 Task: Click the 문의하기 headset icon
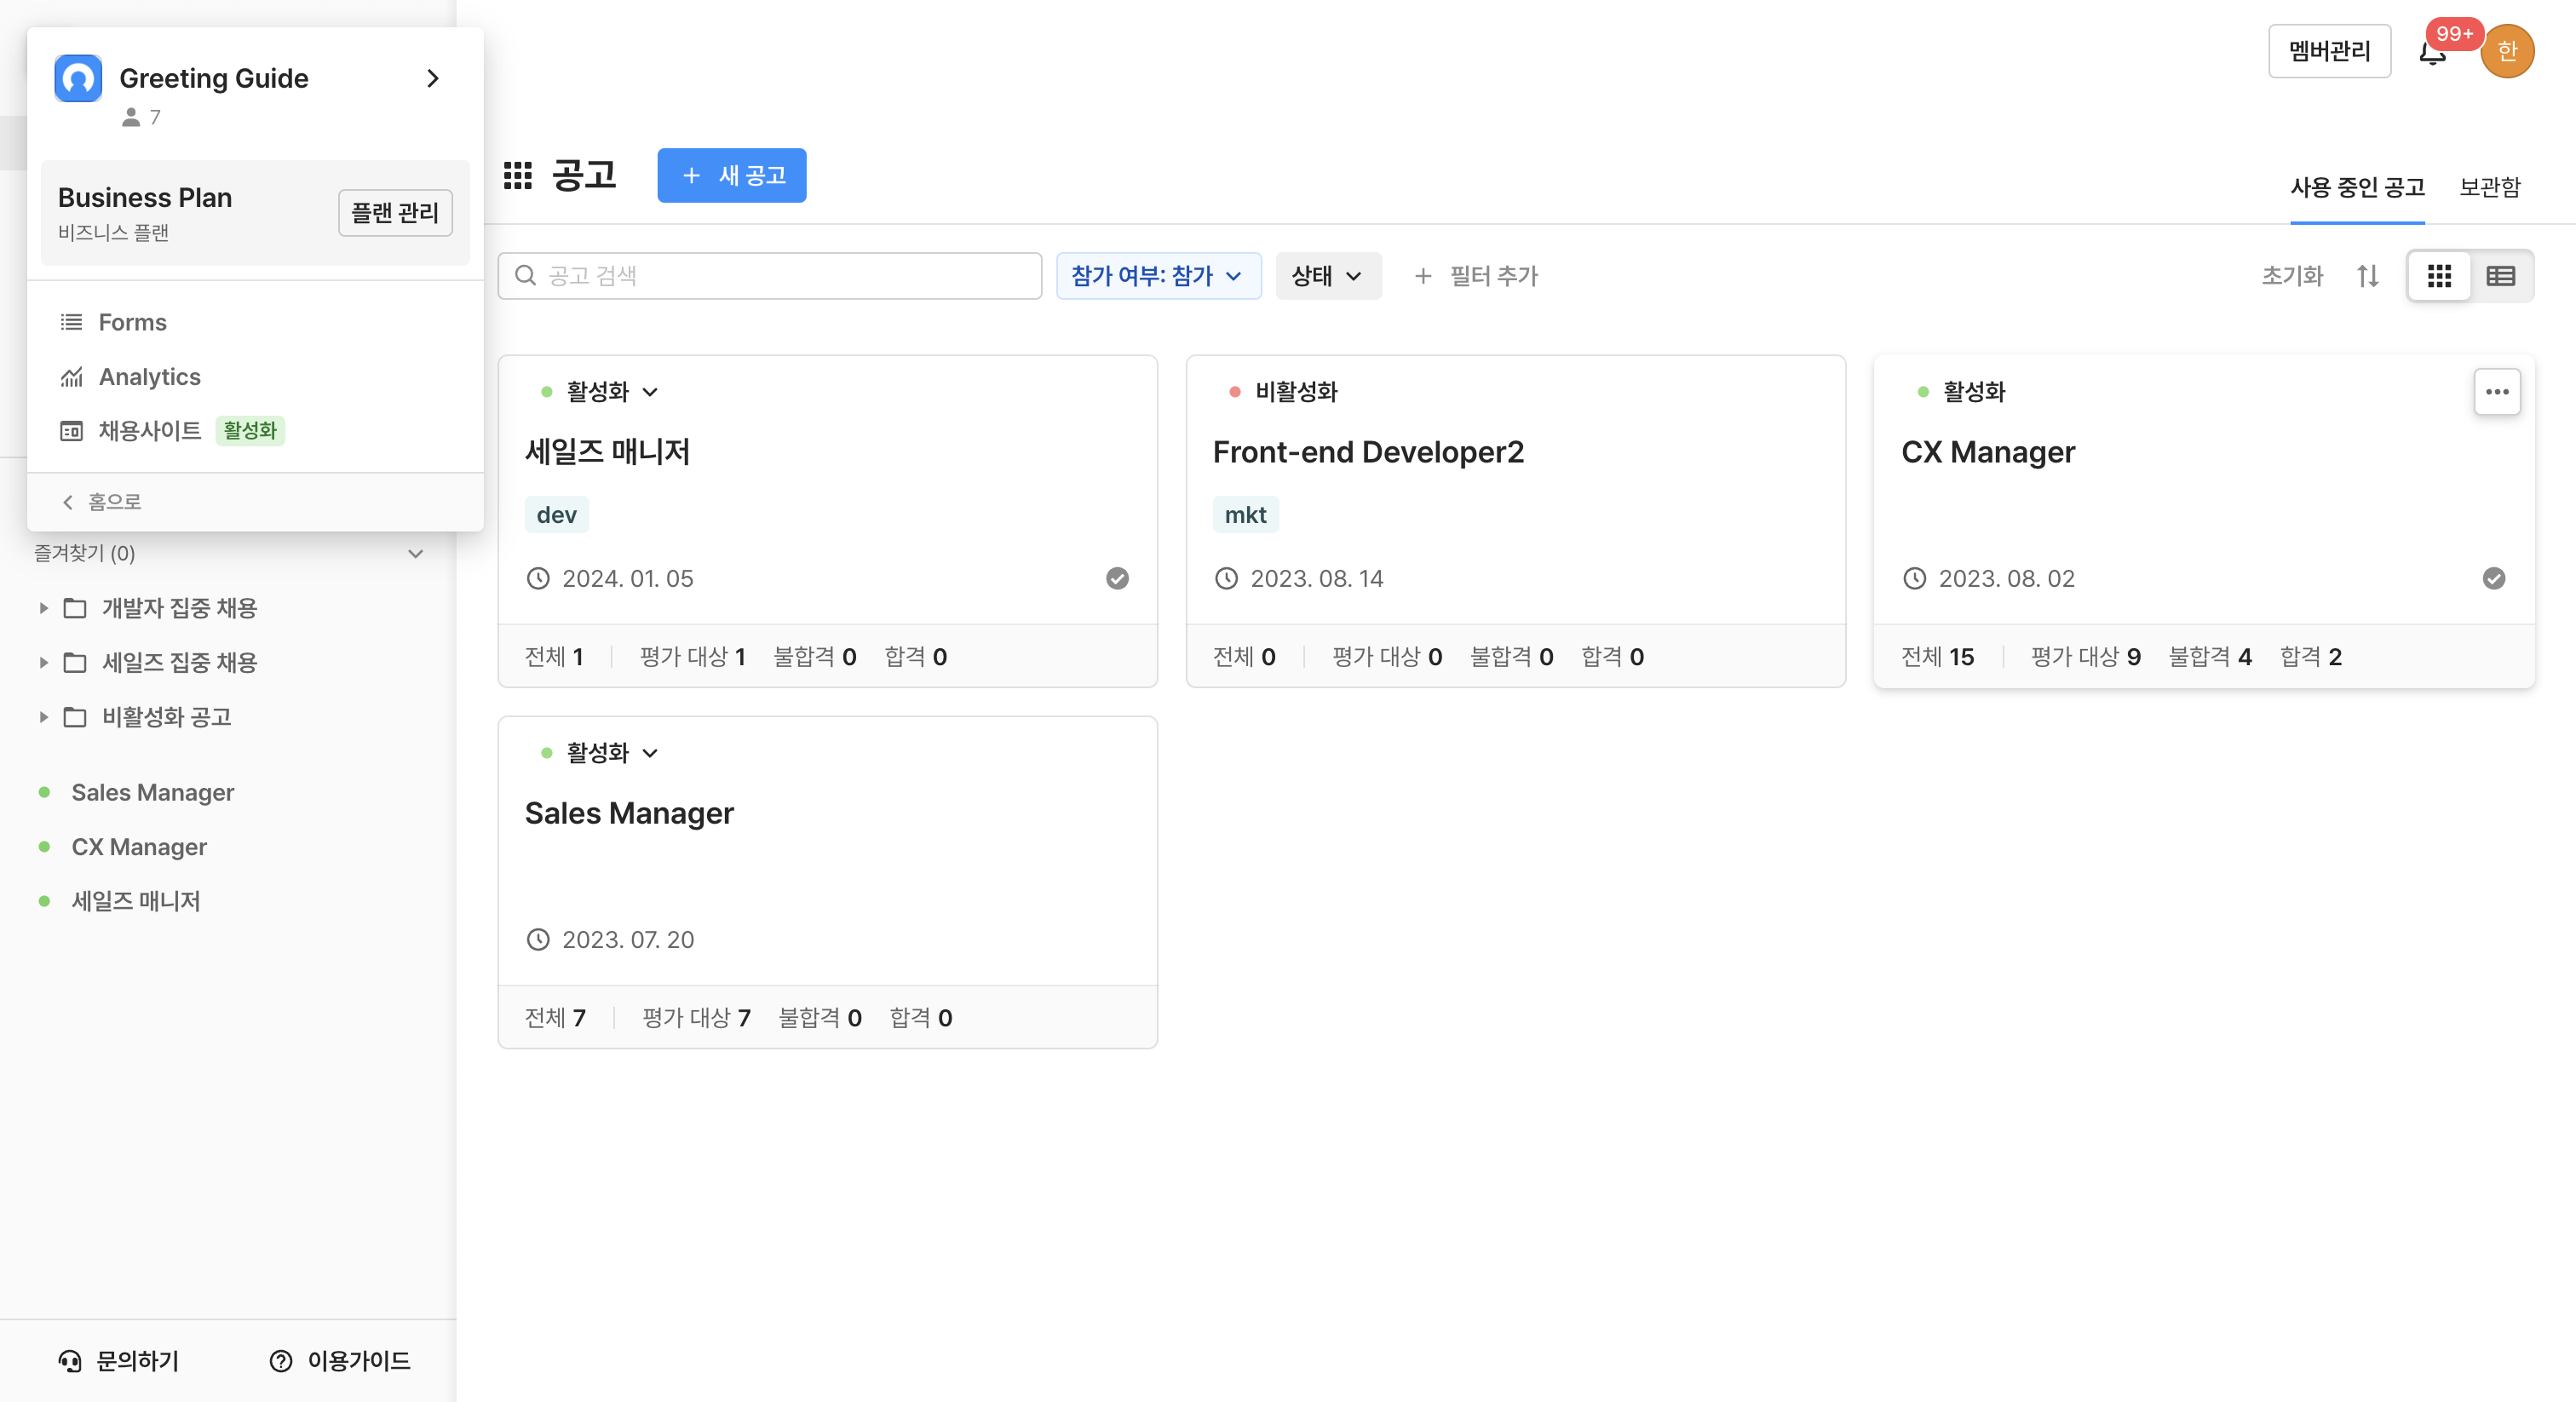[69, 1361]
